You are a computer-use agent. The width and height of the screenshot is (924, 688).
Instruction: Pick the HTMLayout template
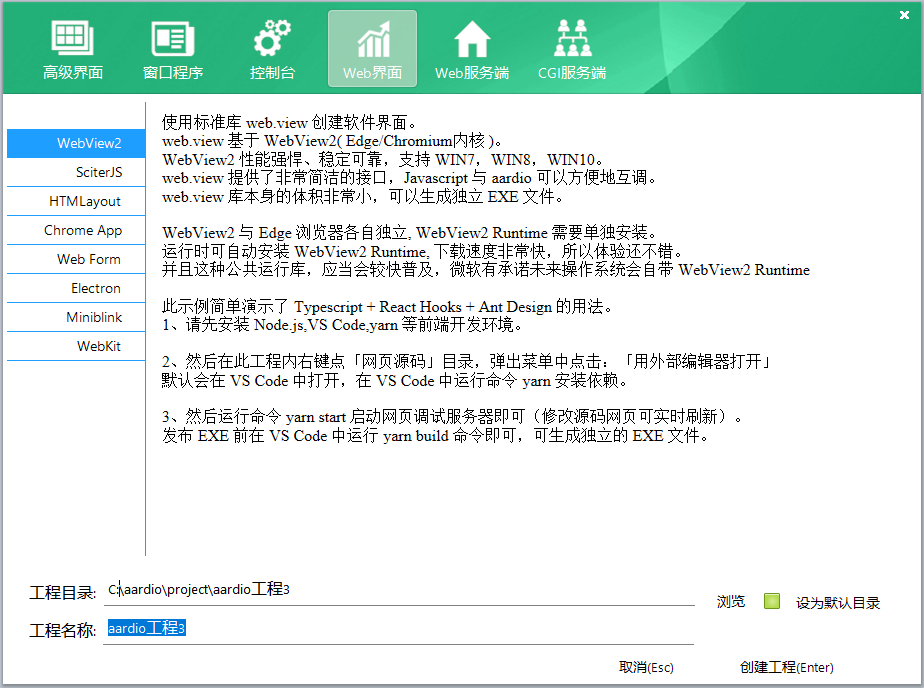76,201
